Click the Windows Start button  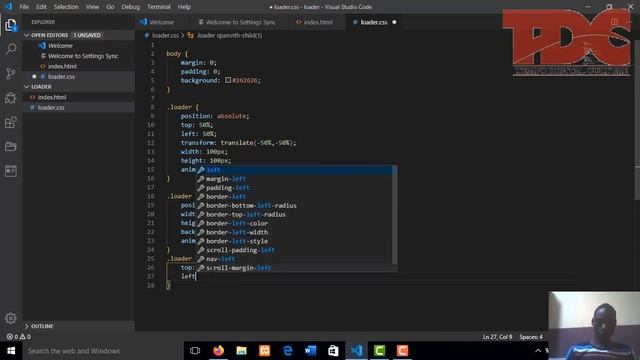click(x=11, y=351)
